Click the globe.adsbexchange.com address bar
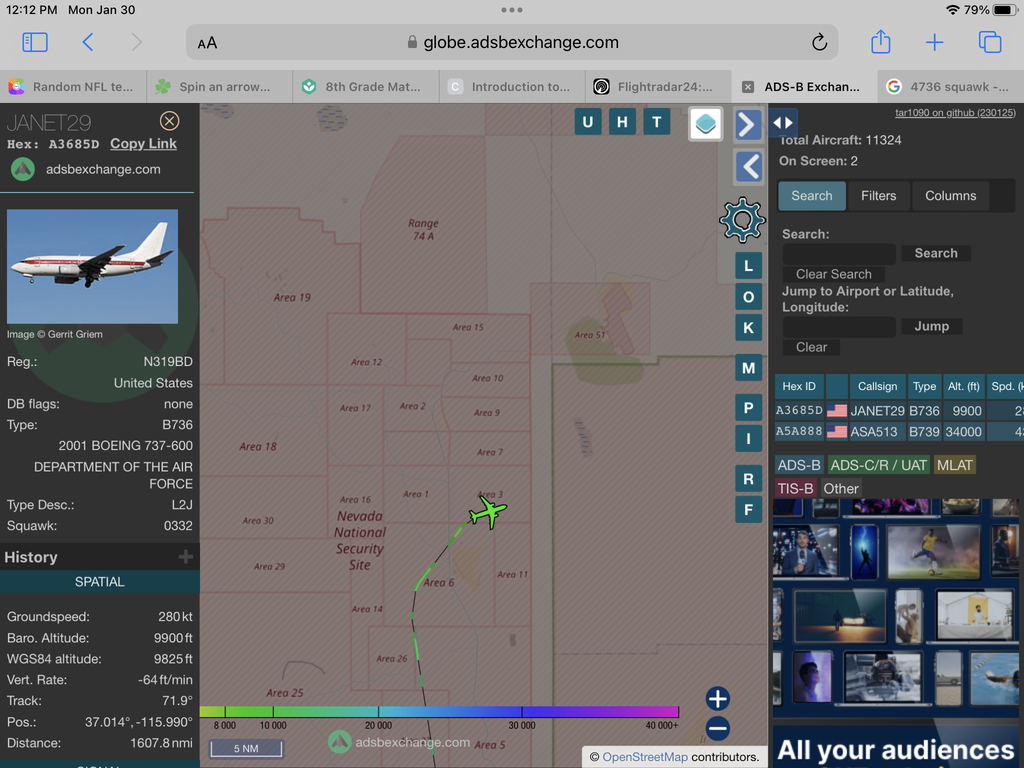This screenshot has width=1024, height=768. [512, 42]
